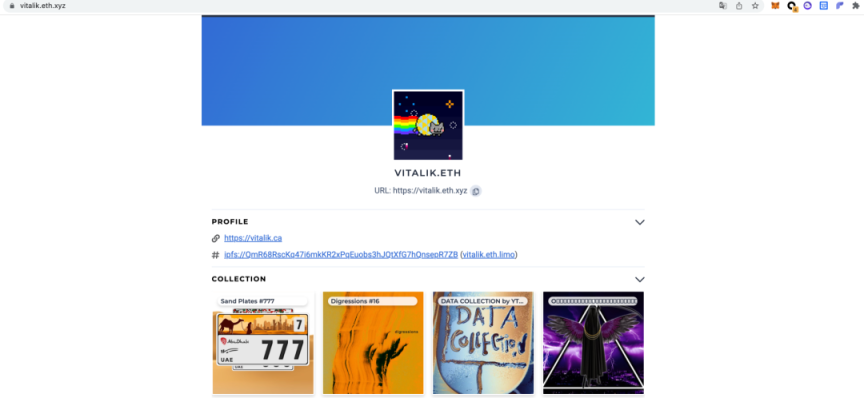Open the ipfs:// content hash link
864x398 pixels.
pos(341,255)
